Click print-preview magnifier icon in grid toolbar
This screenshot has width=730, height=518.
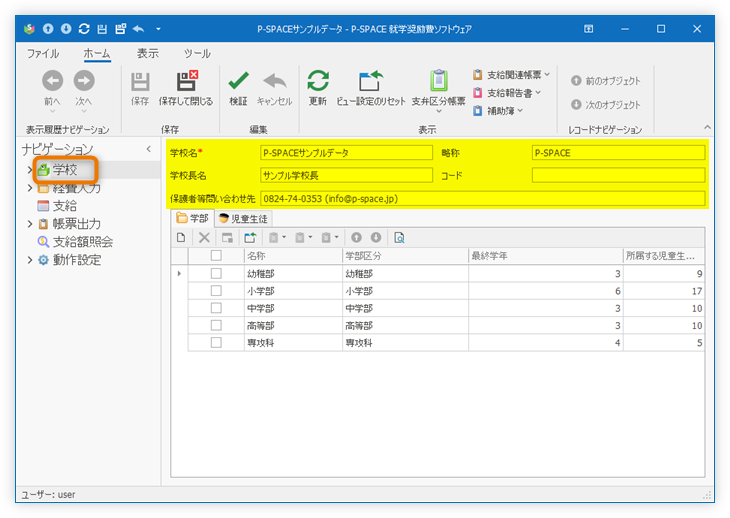point(399,238)
